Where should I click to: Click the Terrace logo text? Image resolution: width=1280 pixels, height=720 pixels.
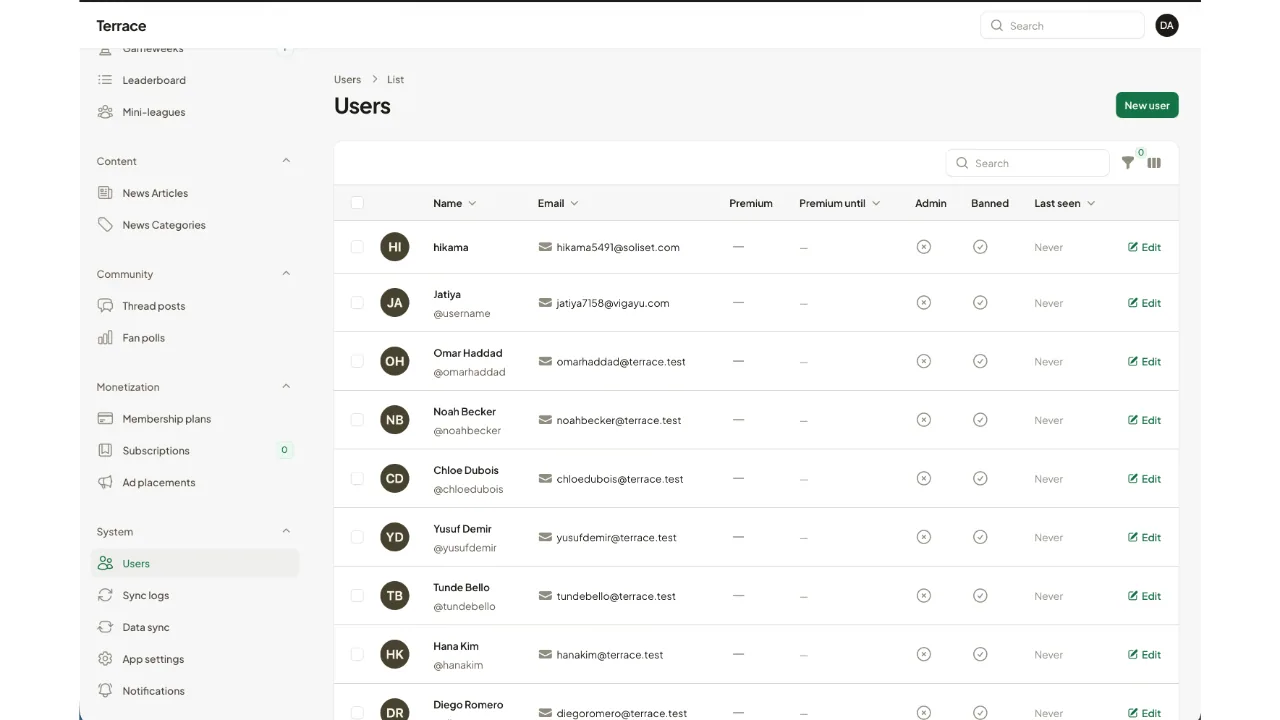(x=121, y=26)
